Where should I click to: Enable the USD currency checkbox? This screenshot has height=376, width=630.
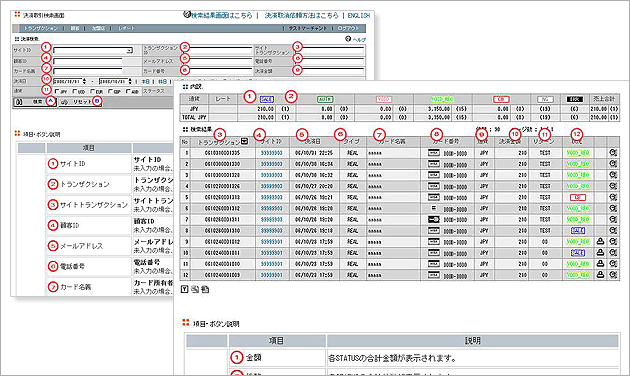point(75,92)
